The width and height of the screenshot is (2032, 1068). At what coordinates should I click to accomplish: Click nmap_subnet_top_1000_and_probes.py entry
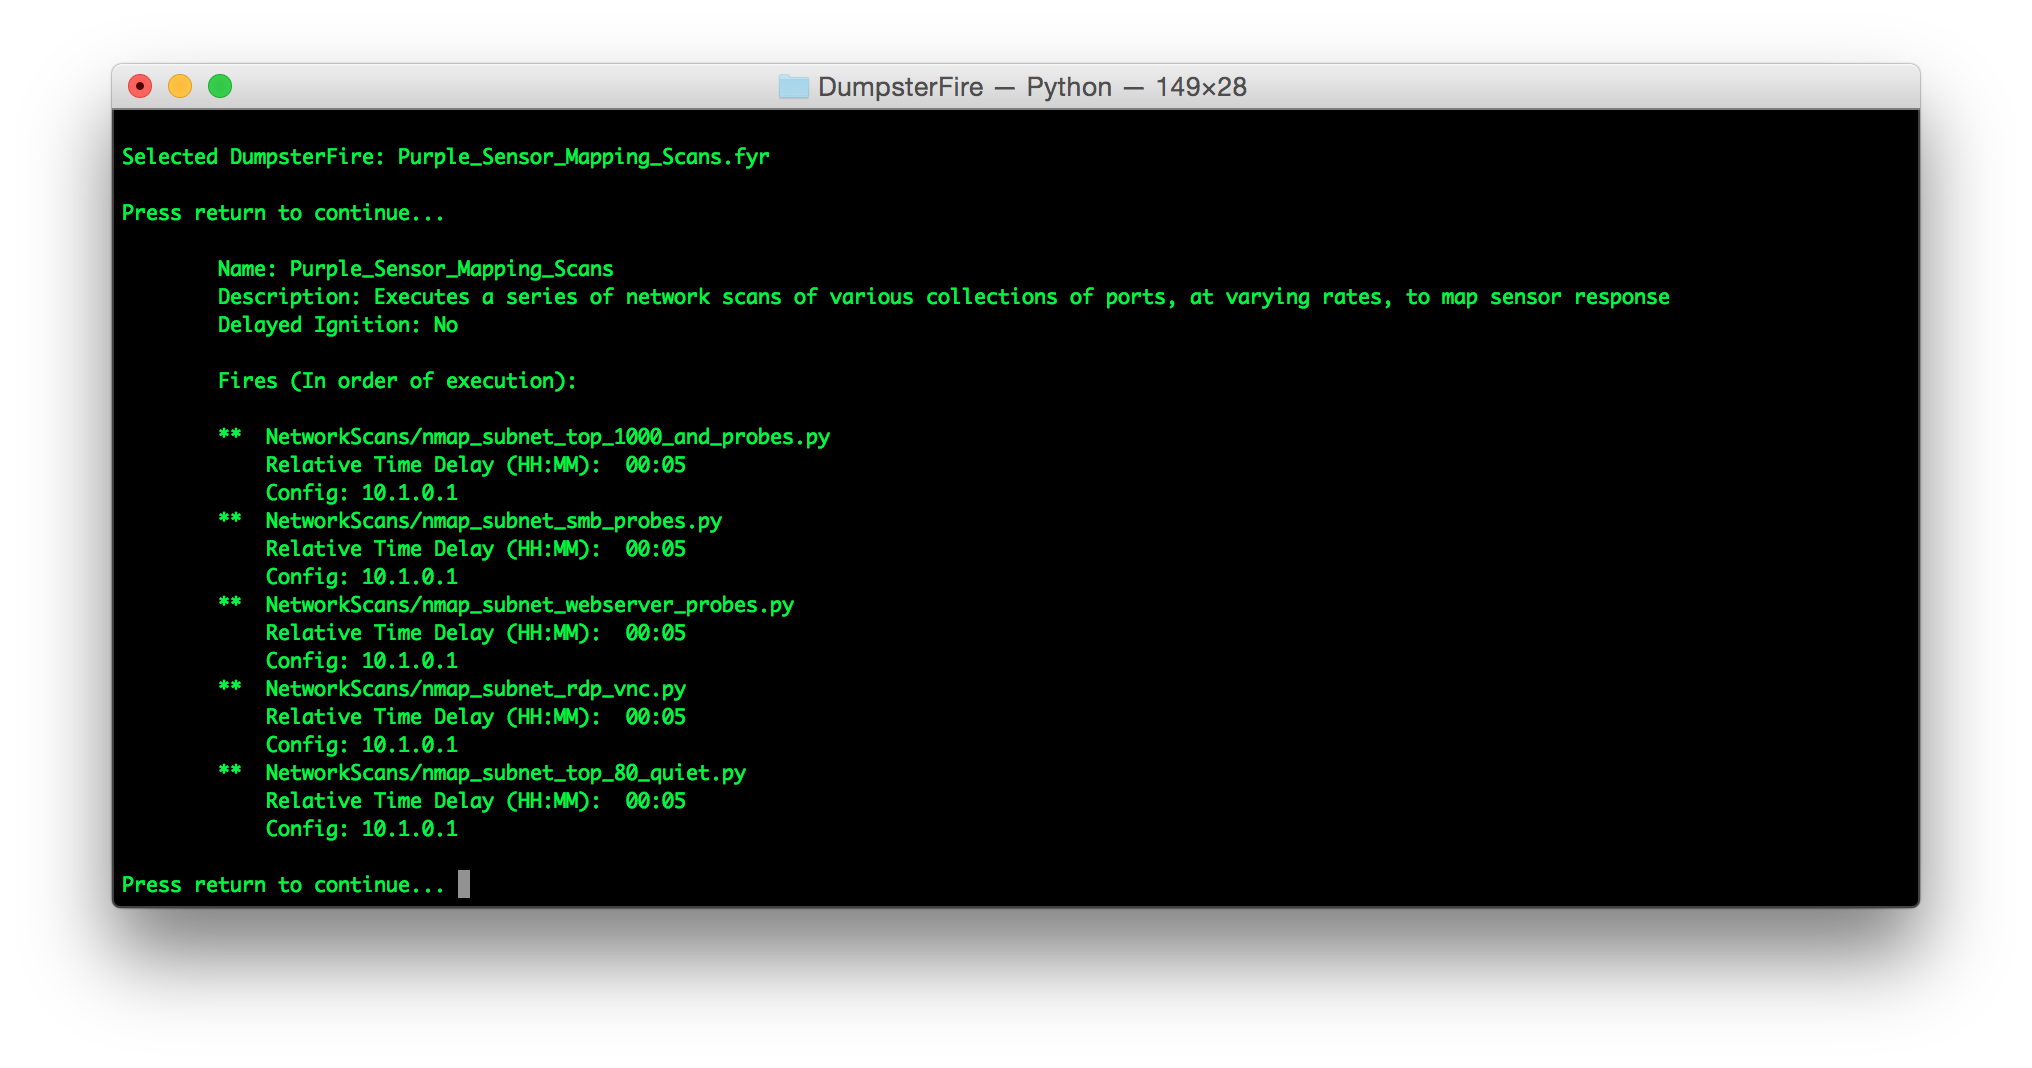pyautogui.click(x=548, y=437)
